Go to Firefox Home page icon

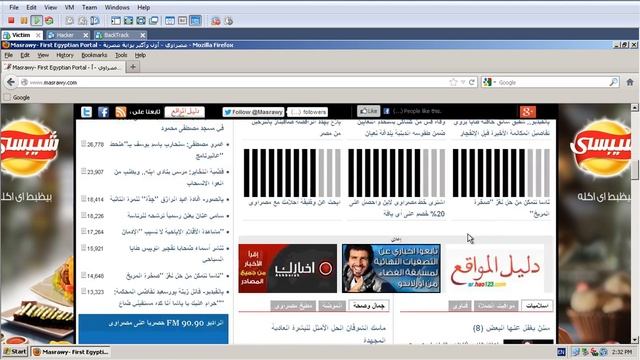(630, 82)
